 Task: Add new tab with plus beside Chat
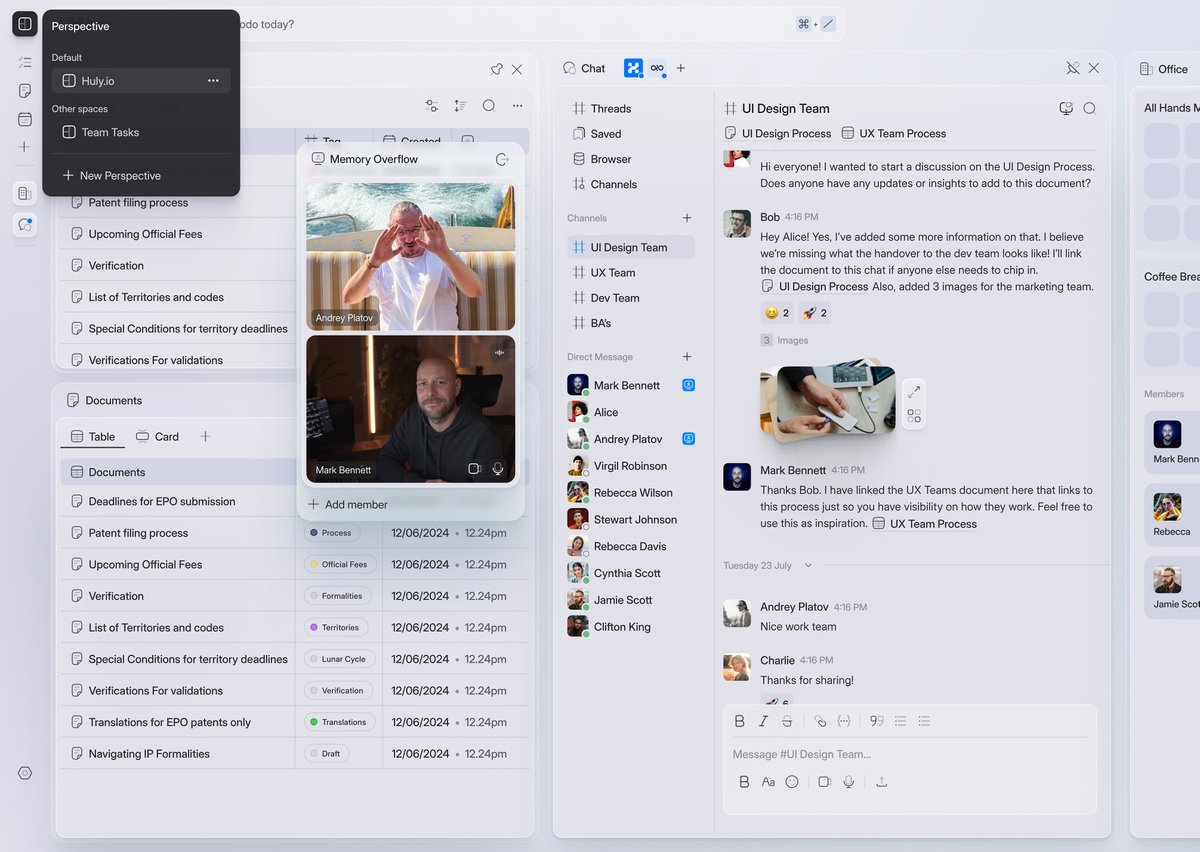point(681,68)
